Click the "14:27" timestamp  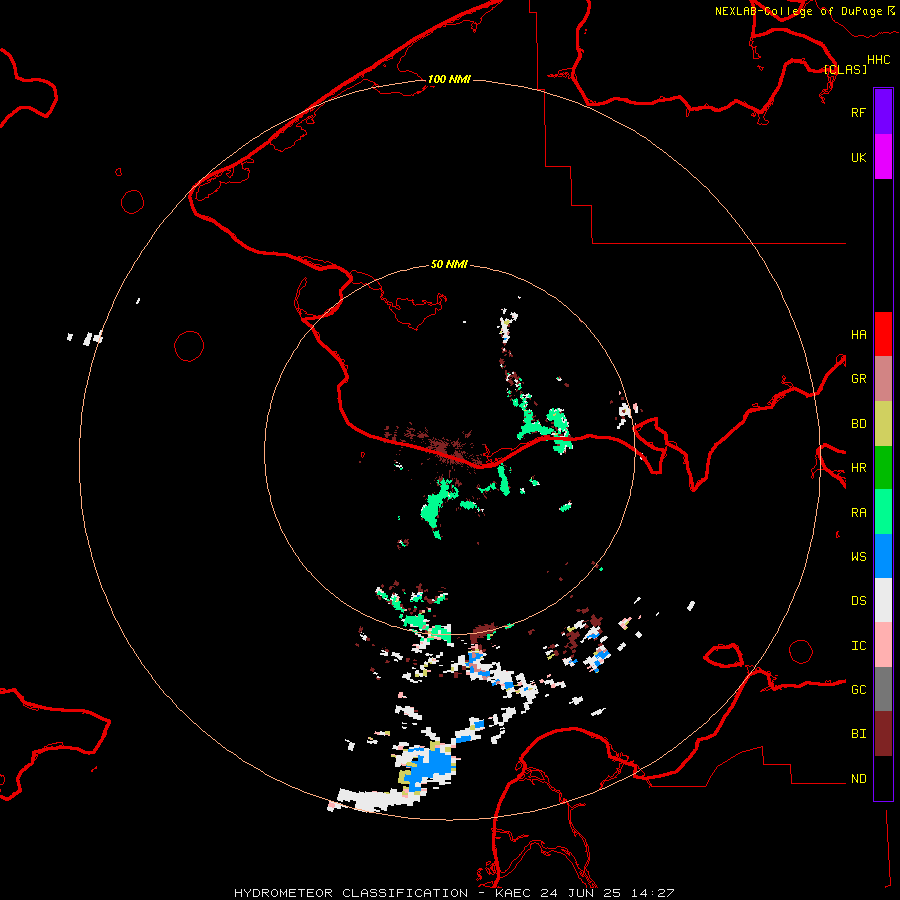tap(652, 893)
